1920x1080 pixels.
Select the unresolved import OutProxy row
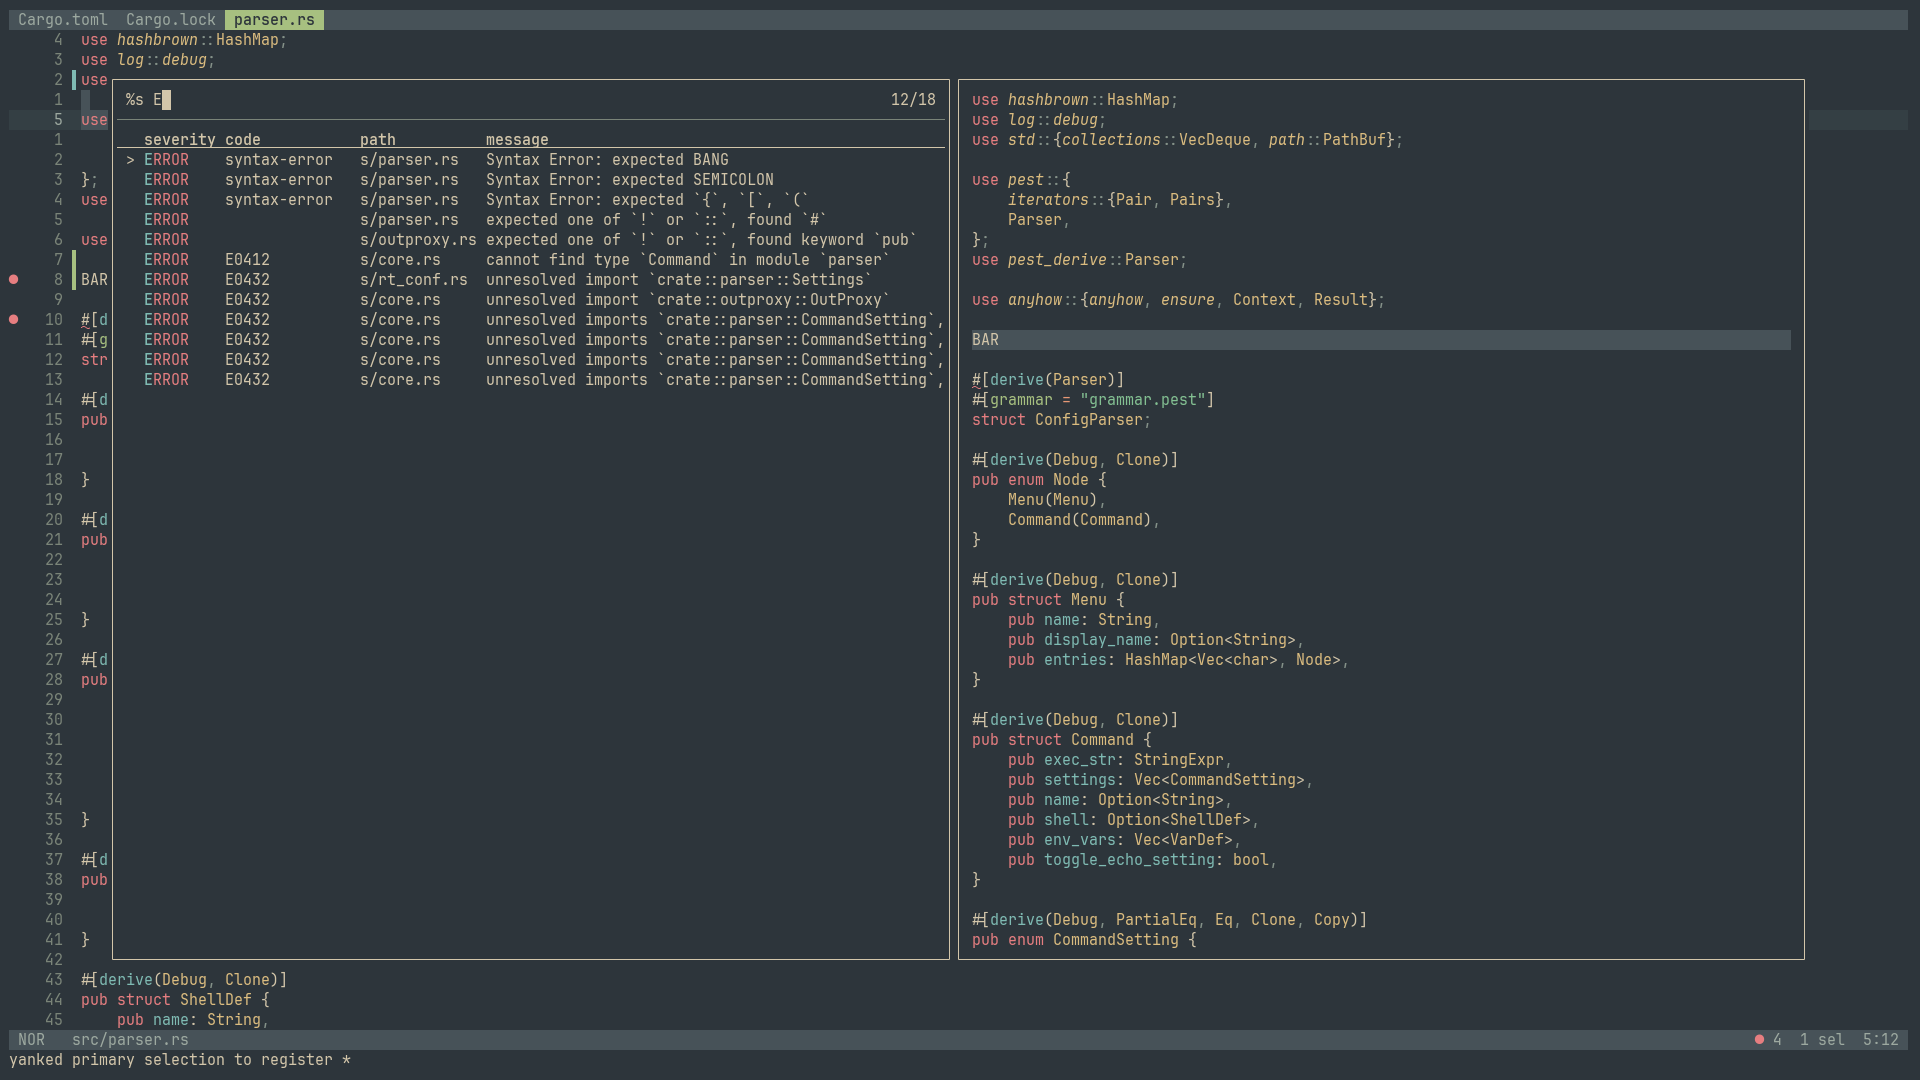coord(531,300)
